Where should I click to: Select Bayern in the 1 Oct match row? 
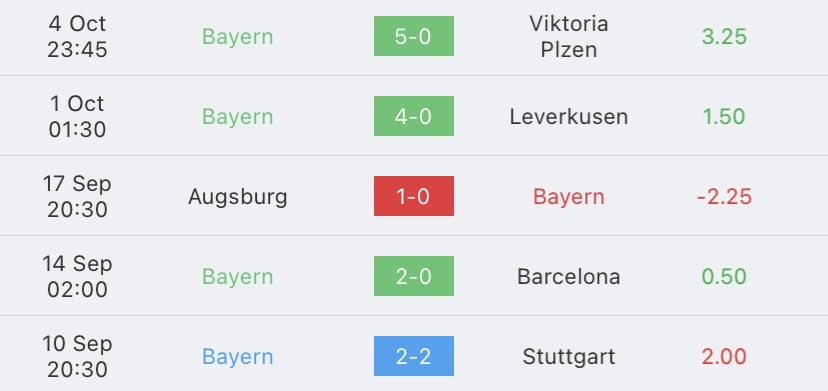coord(238,117)
